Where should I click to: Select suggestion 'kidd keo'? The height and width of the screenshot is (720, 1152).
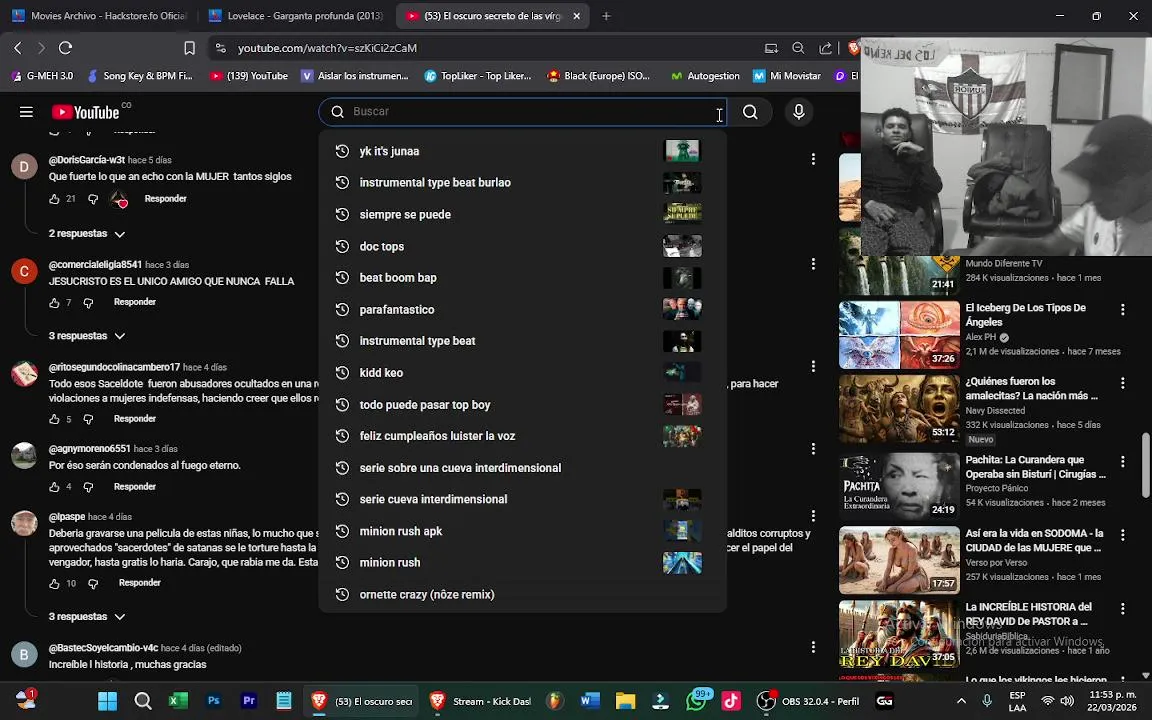[522, 372]
